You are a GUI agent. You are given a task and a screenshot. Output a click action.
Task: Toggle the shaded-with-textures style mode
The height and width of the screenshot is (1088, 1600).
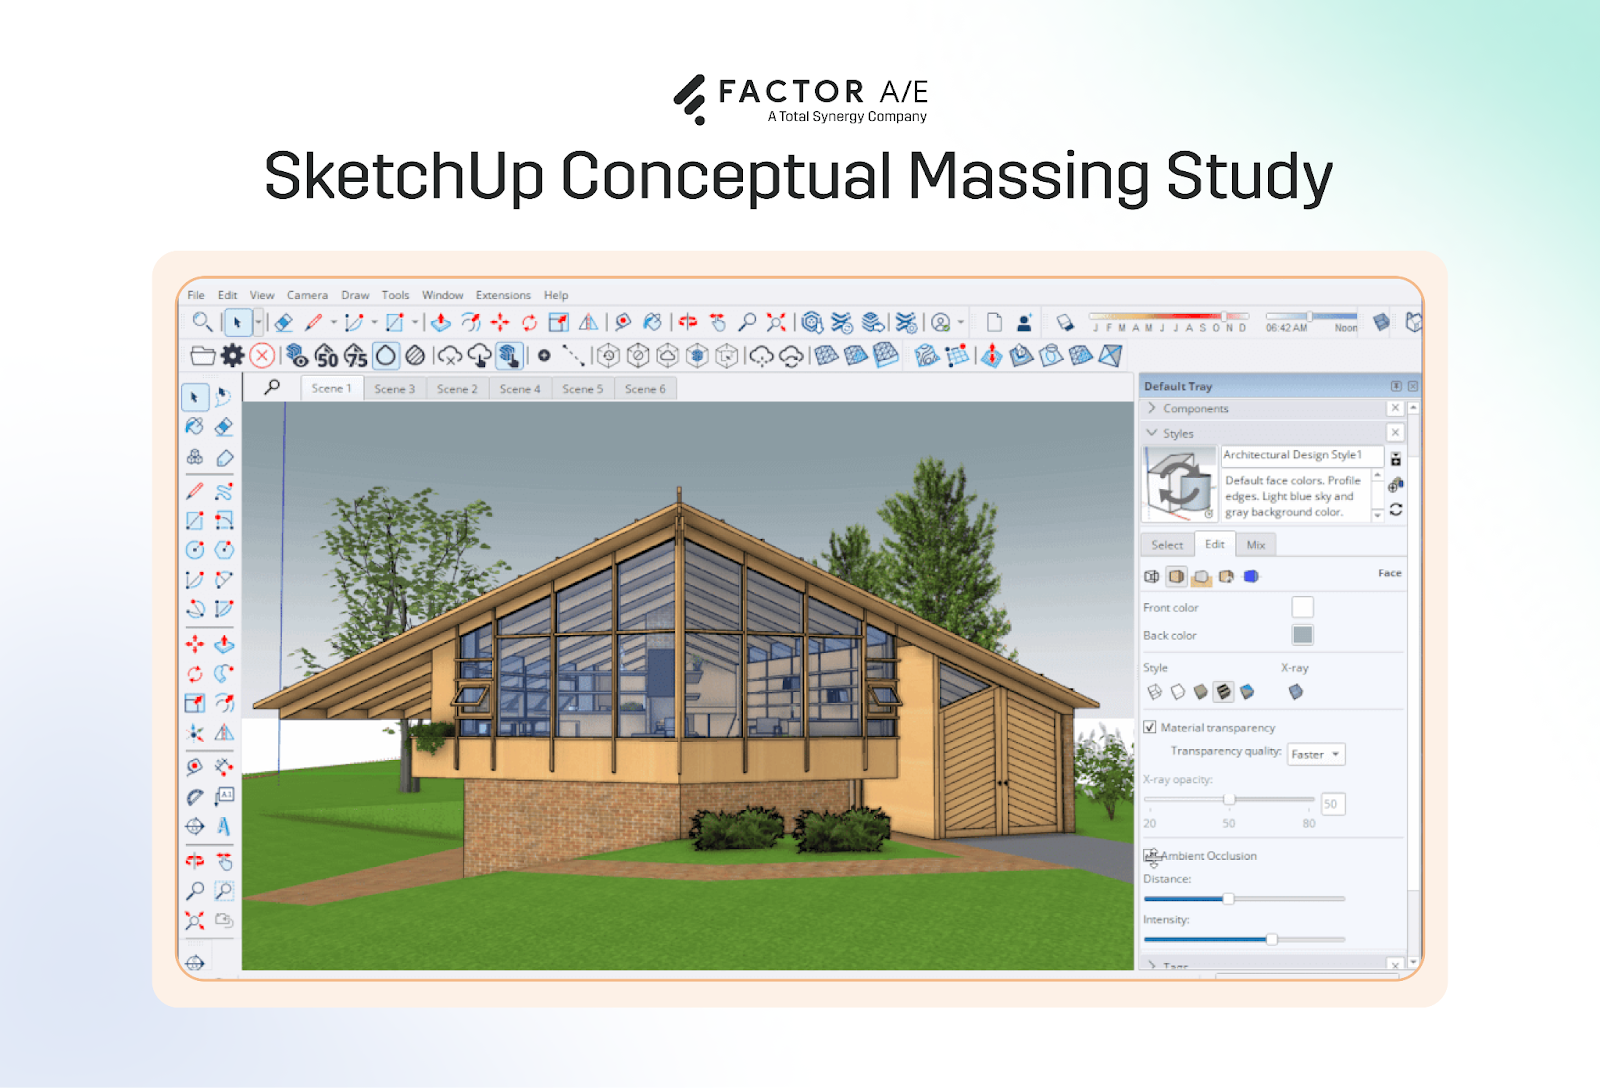[1224, 692]
